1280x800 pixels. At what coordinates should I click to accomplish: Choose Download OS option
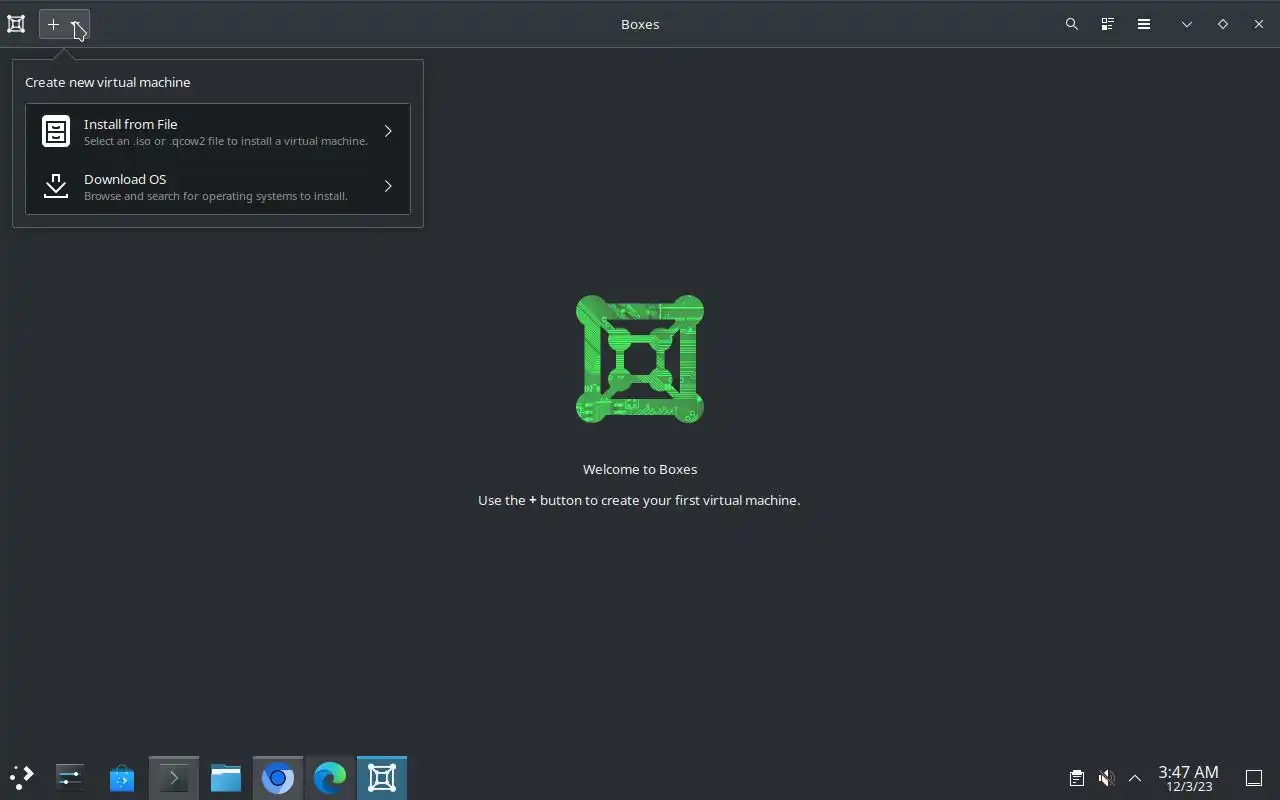[x=218, y=186]
